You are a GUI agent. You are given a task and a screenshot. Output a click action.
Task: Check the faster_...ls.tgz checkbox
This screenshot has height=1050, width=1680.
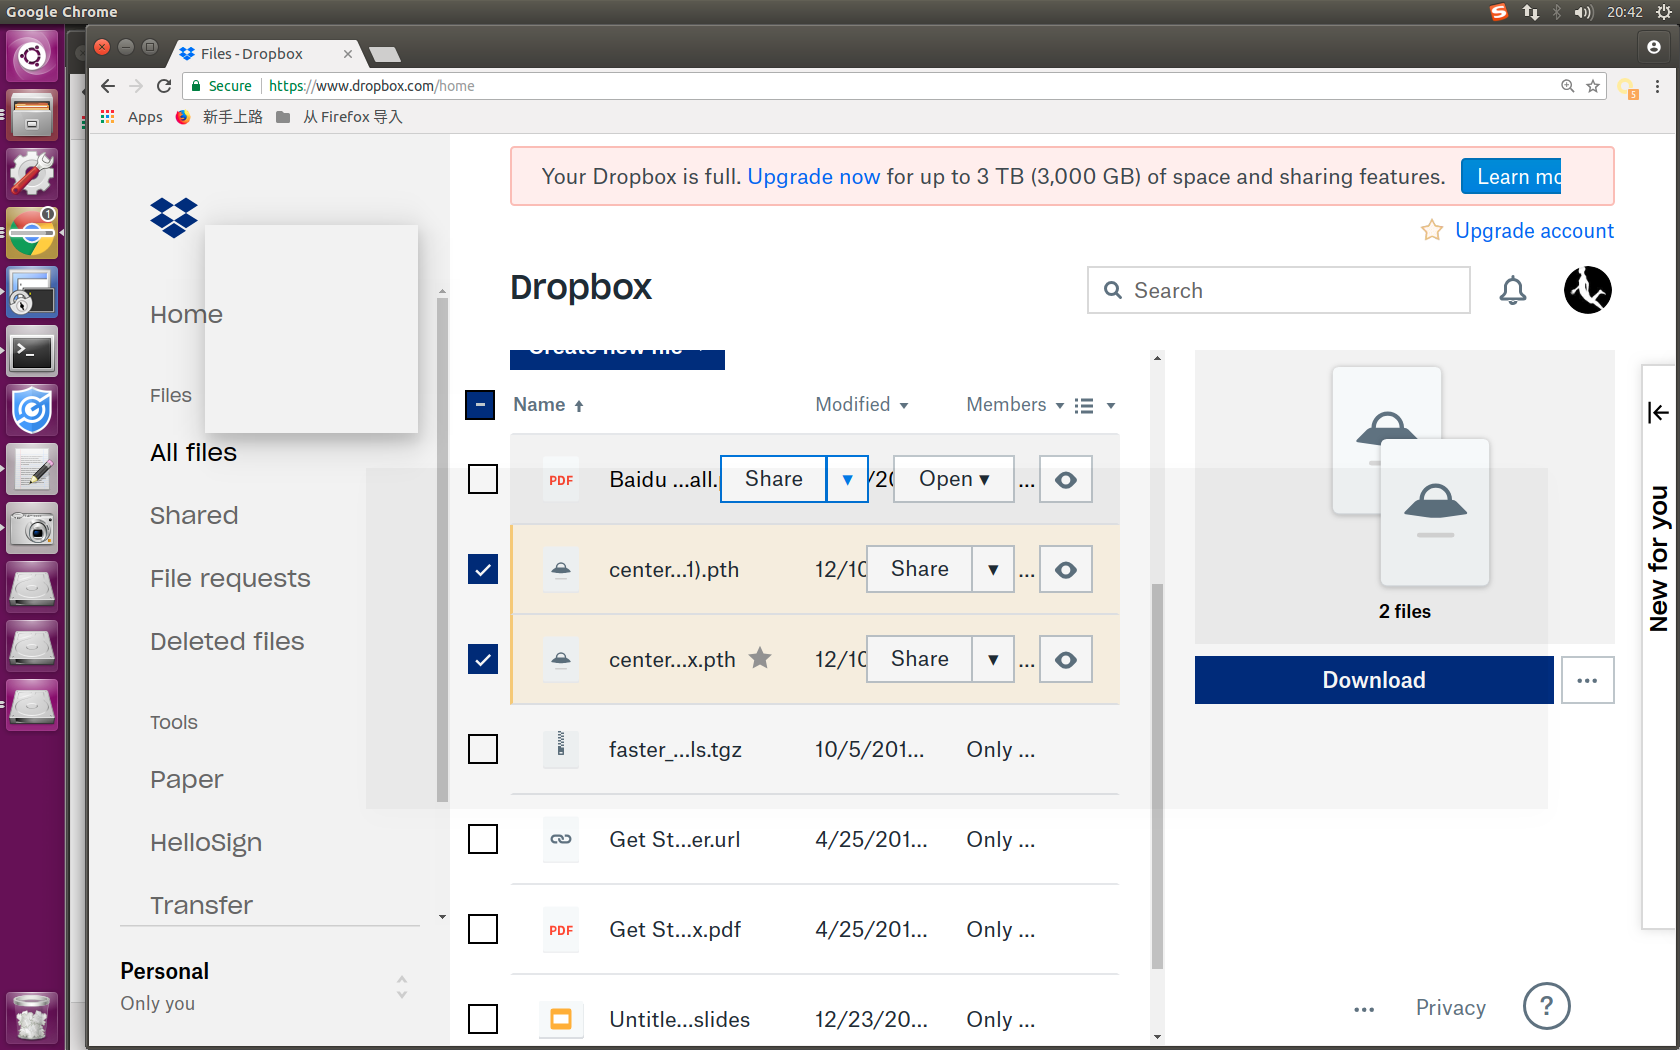483,749
